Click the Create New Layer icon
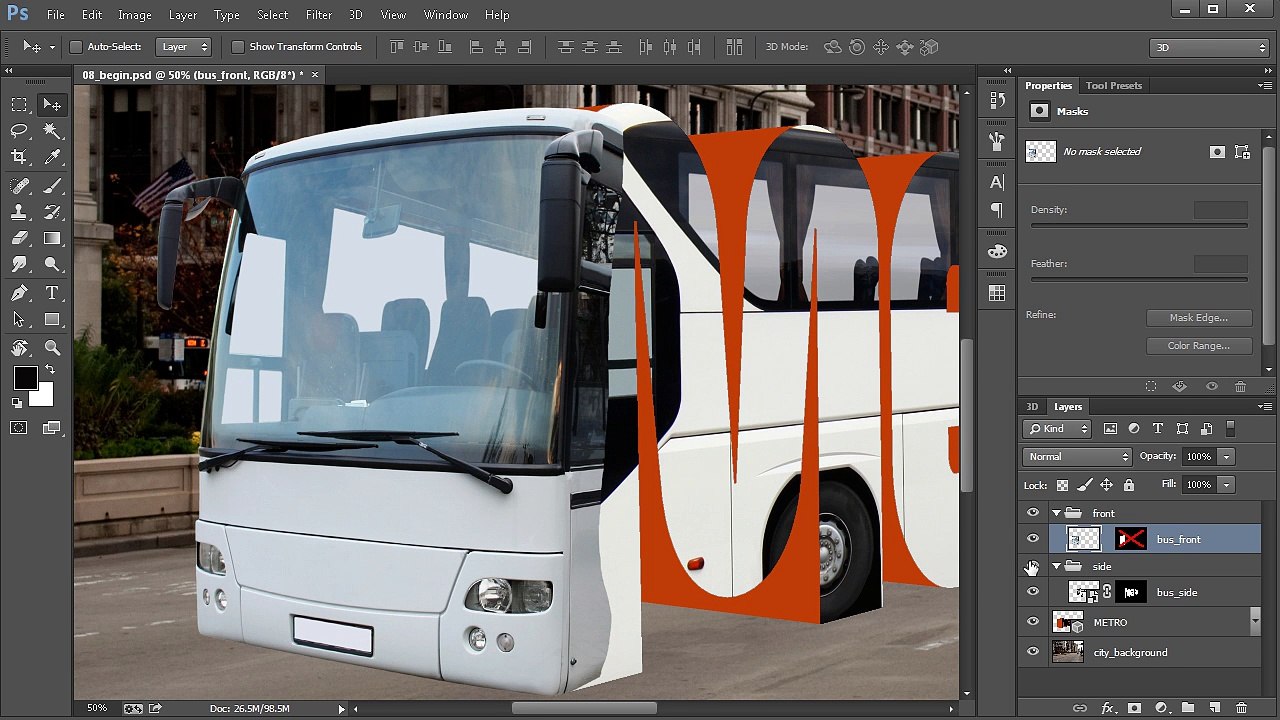Viewport: 1280px width, 720px height. [1214, 708]
